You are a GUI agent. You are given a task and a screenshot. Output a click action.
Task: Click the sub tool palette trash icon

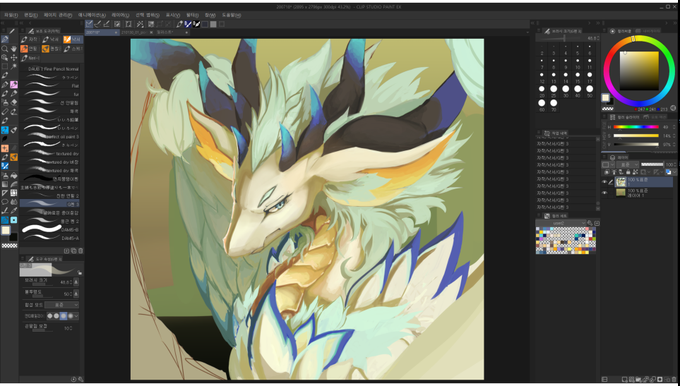pos(81,251)
